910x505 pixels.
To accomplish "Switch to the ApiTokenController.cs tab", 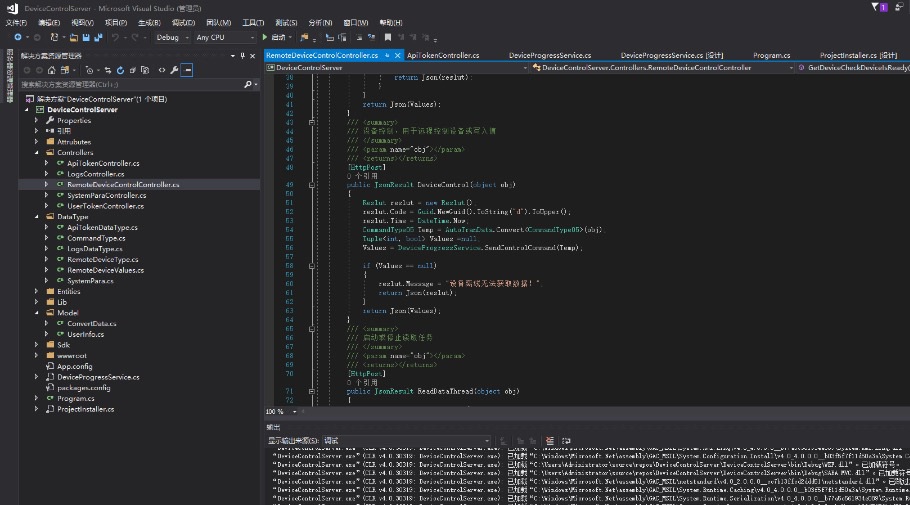I will coord(443,56).
